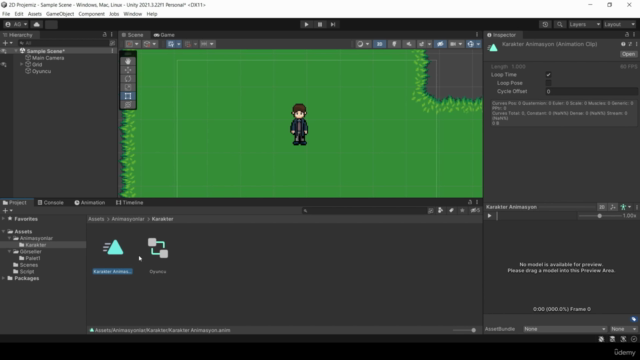The image size is (640, 360).
Task: Toggle scene lighting bulb icon
Action: point(394,44)
